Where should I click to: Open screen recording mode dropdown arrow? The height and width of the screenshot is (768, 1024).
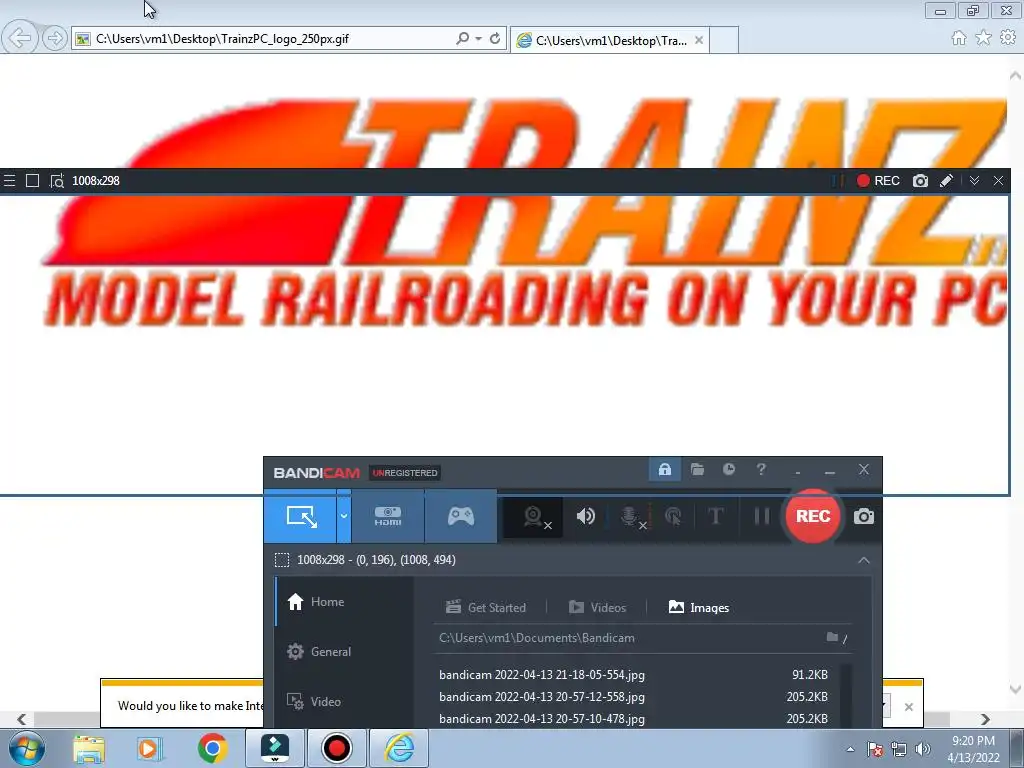click(344, 516)
